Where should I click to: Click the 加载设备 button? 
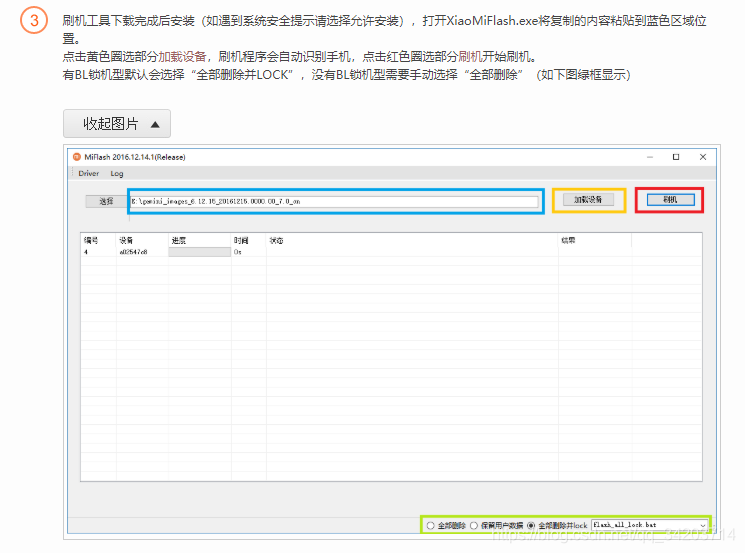[x=588, y=200]
